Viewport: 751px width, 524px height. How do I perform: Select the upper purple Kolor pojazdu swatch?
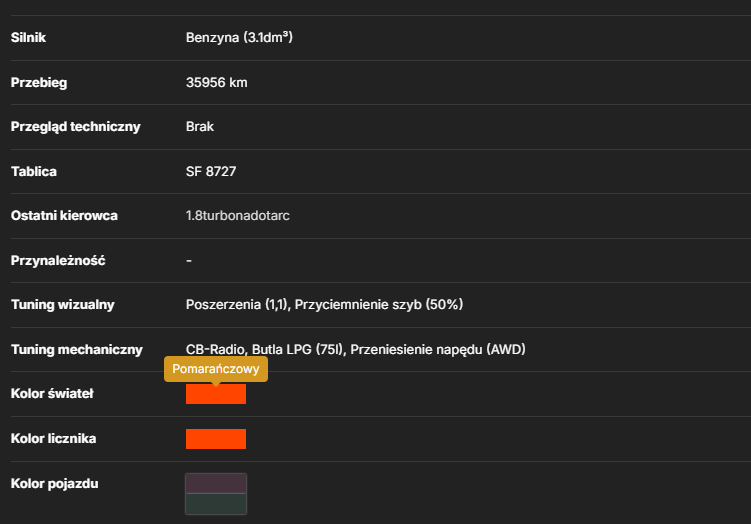pyautogui.click(x=216, y=484)
